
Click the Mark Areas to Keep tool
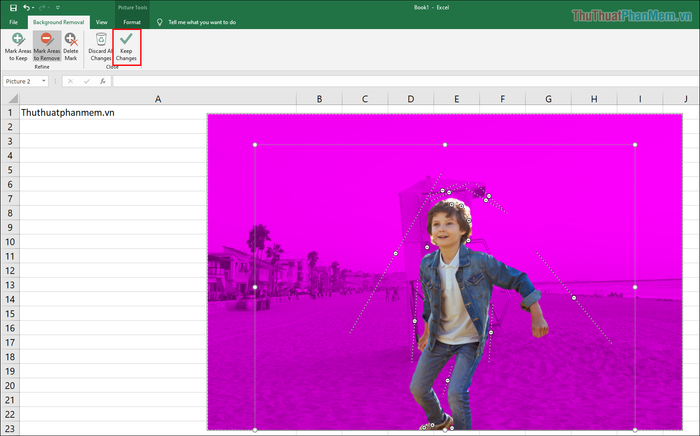[18, 47]
